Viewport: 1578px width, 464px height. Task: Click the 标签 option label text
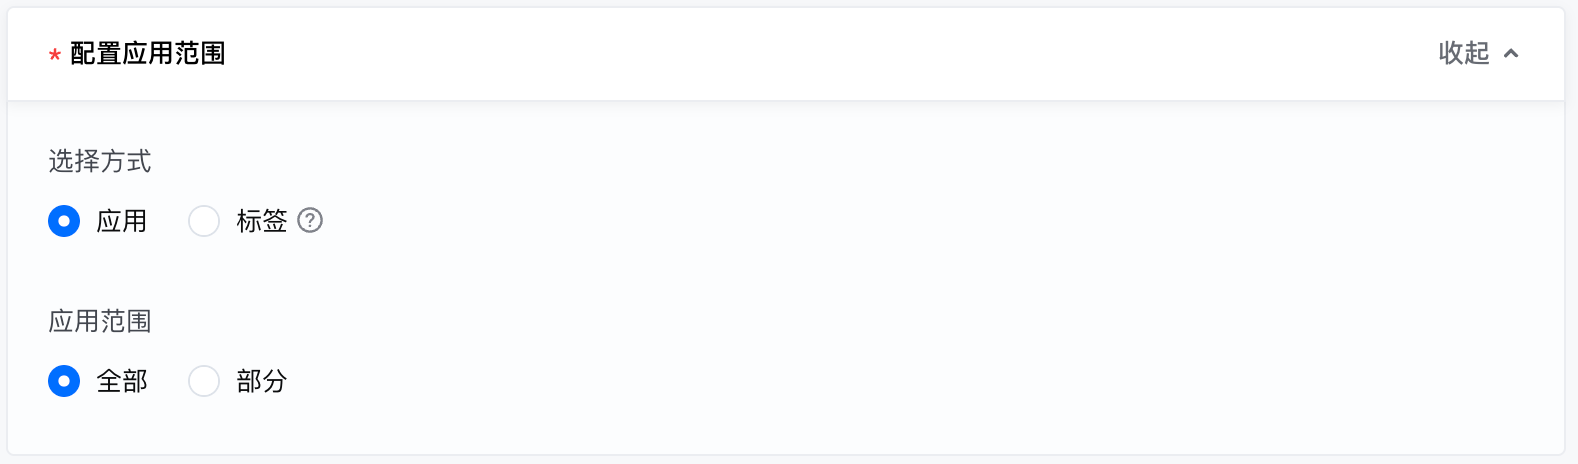point(262,221)
